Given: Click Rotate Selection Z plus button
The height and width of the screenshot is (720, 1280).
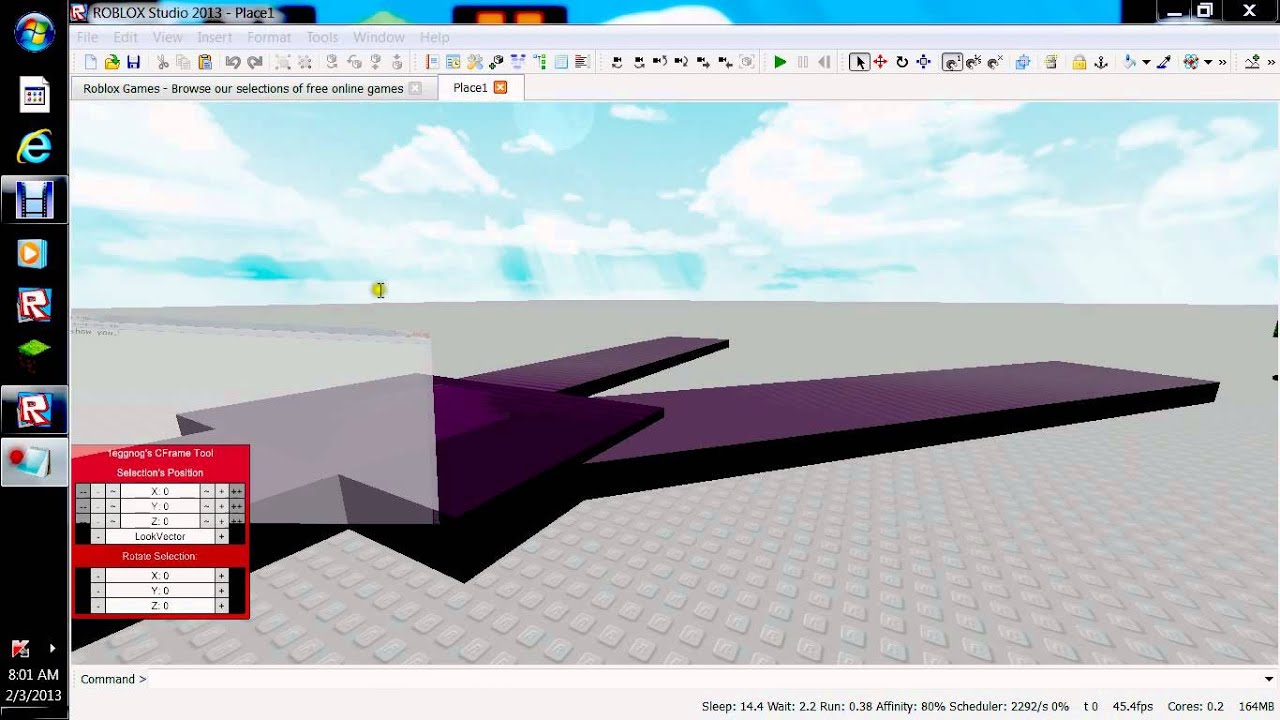Looking at the screenshot, I should click(x=221, y=606).
